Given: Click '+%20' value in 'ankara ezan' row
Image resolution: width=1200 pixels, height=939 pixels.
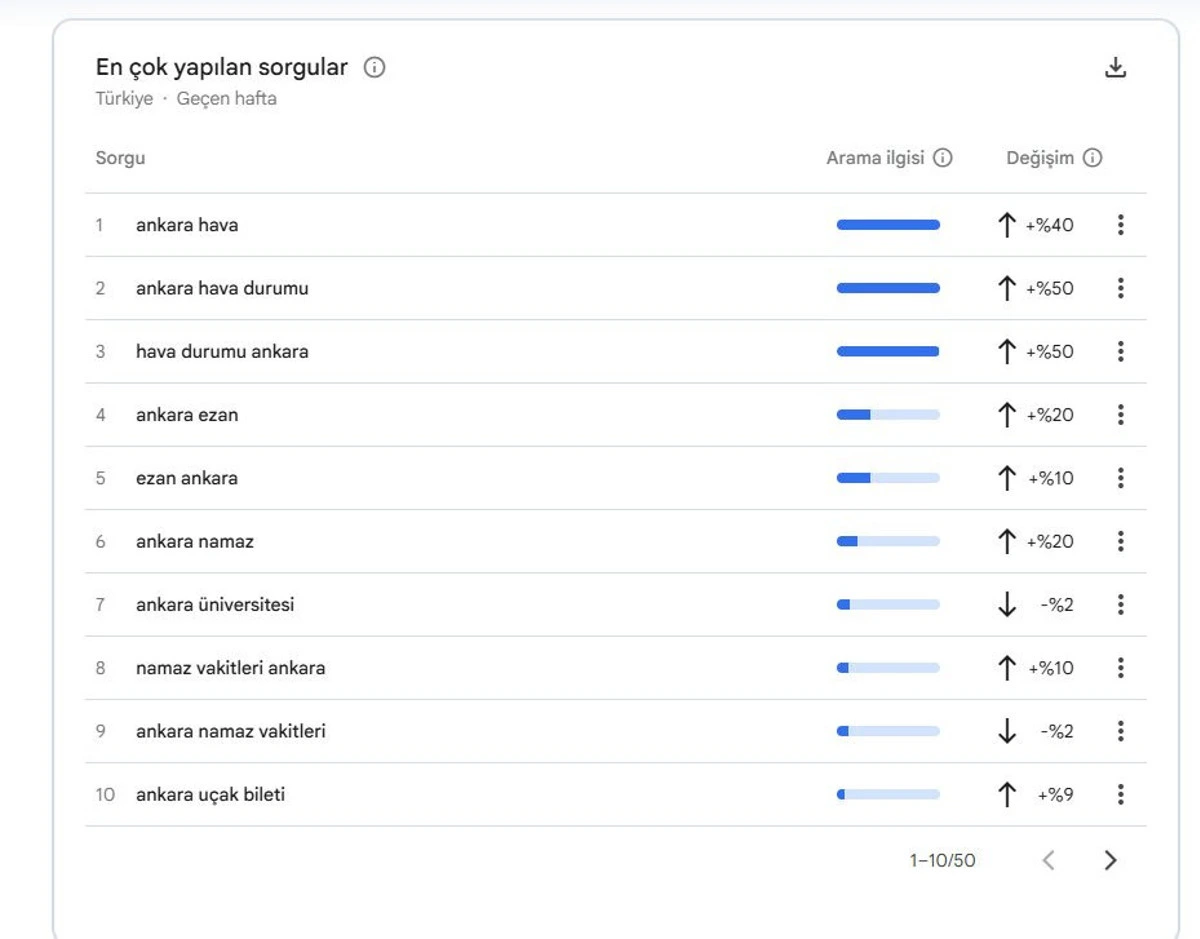Looking at the screenshot, I should pyautogui.click(x=1050, y=414).
